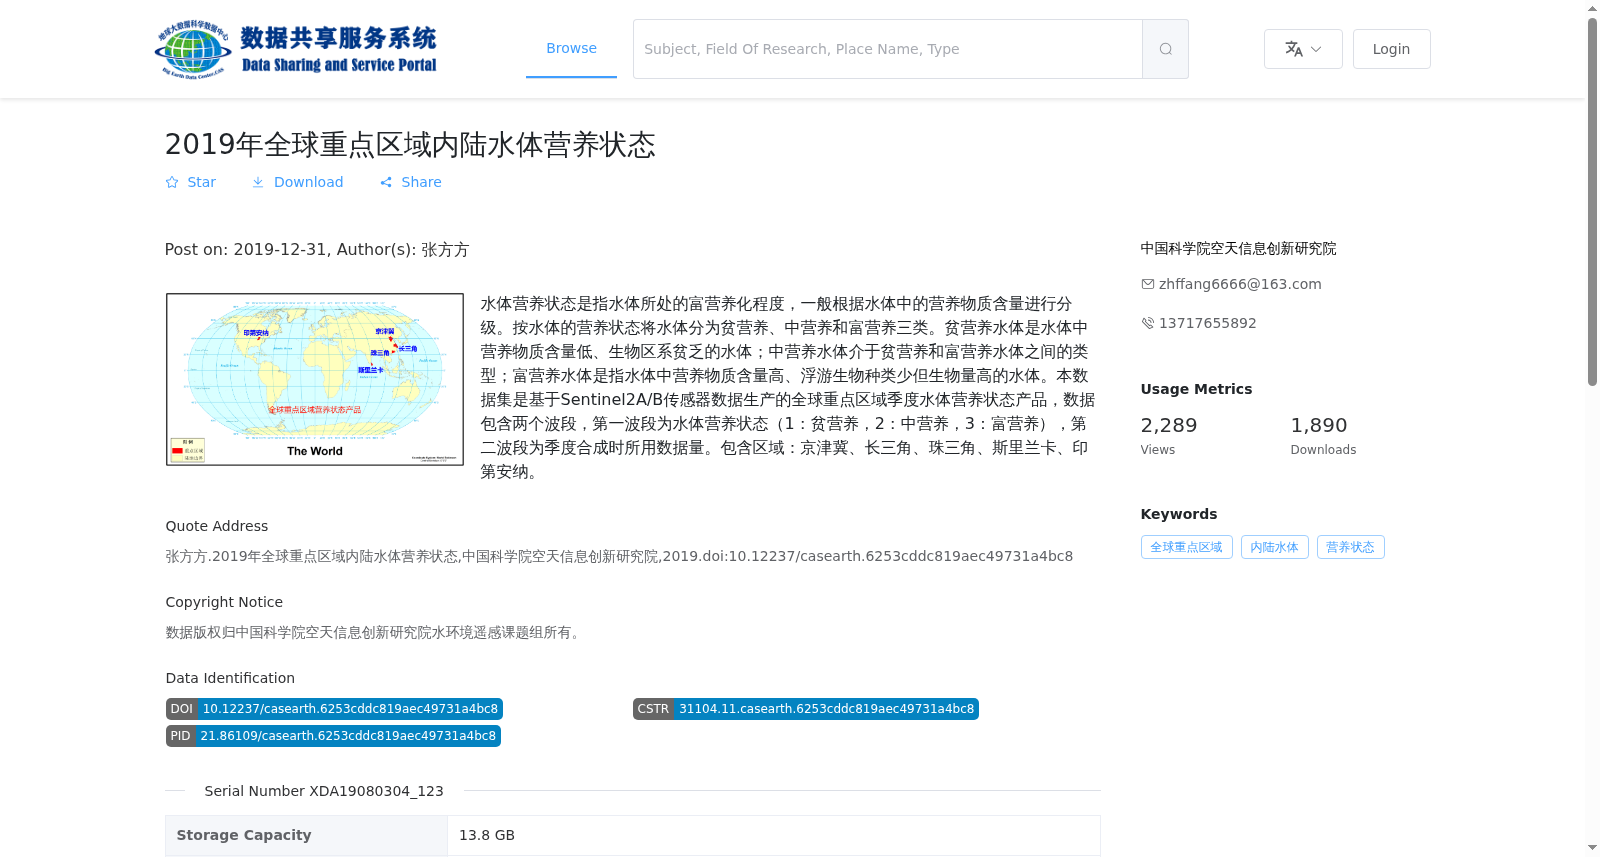Open the language translation dropdown
The height and width of the screenshot is (857, 1600).
click(1303, 49)
